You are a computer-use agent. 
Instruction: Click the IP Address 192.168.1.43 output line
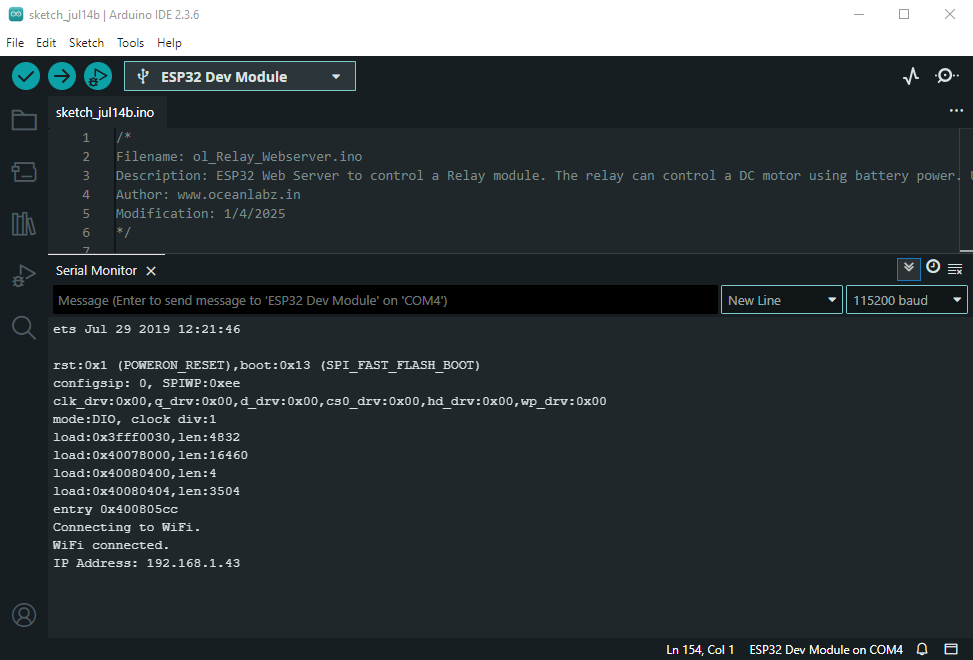tap(146, 563)
